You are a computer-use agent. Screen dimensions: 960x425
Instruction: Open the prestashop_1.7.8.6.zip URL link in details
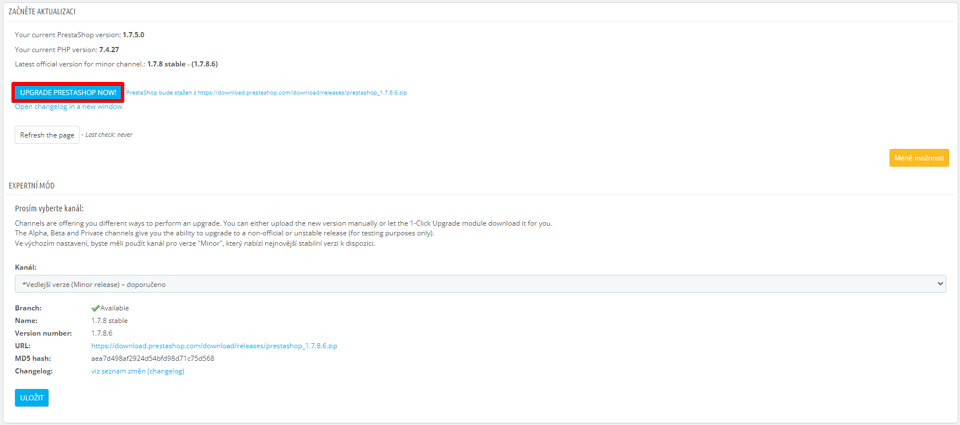[214, 346]
